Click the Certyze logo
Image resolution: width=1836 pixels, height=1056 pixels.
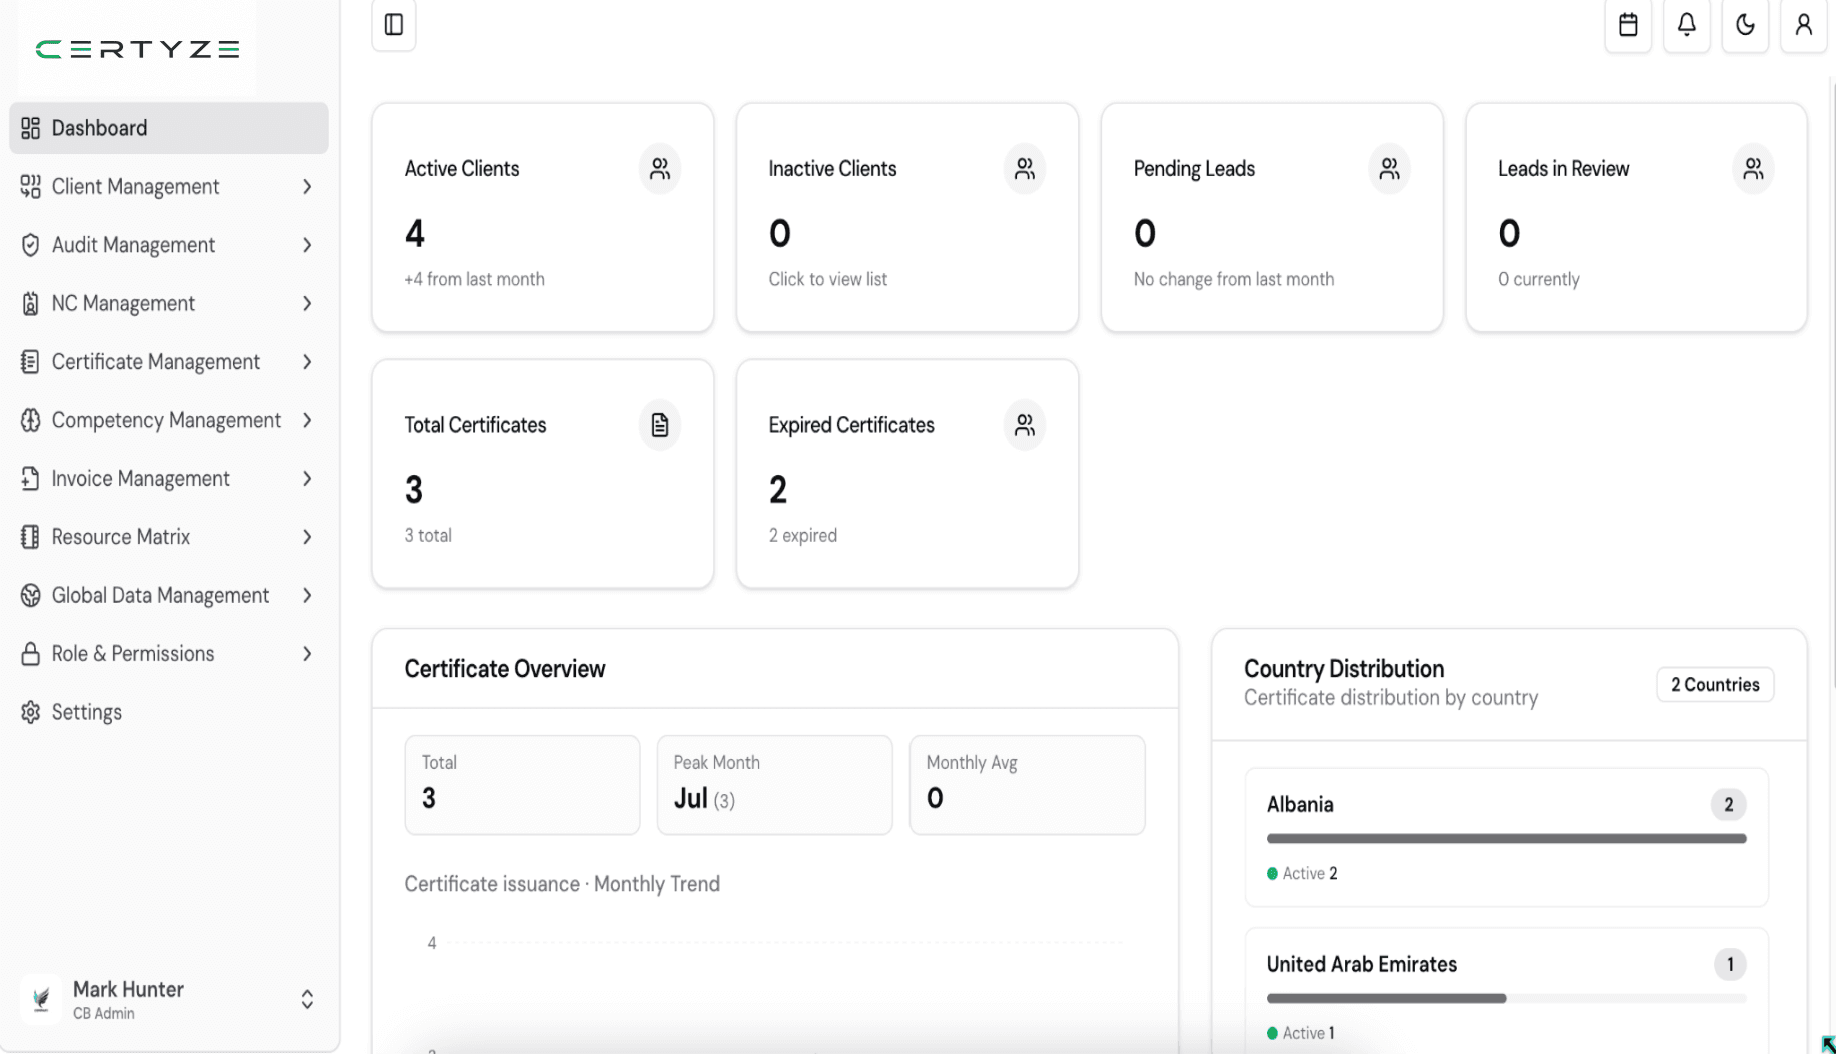click(138, 49)
